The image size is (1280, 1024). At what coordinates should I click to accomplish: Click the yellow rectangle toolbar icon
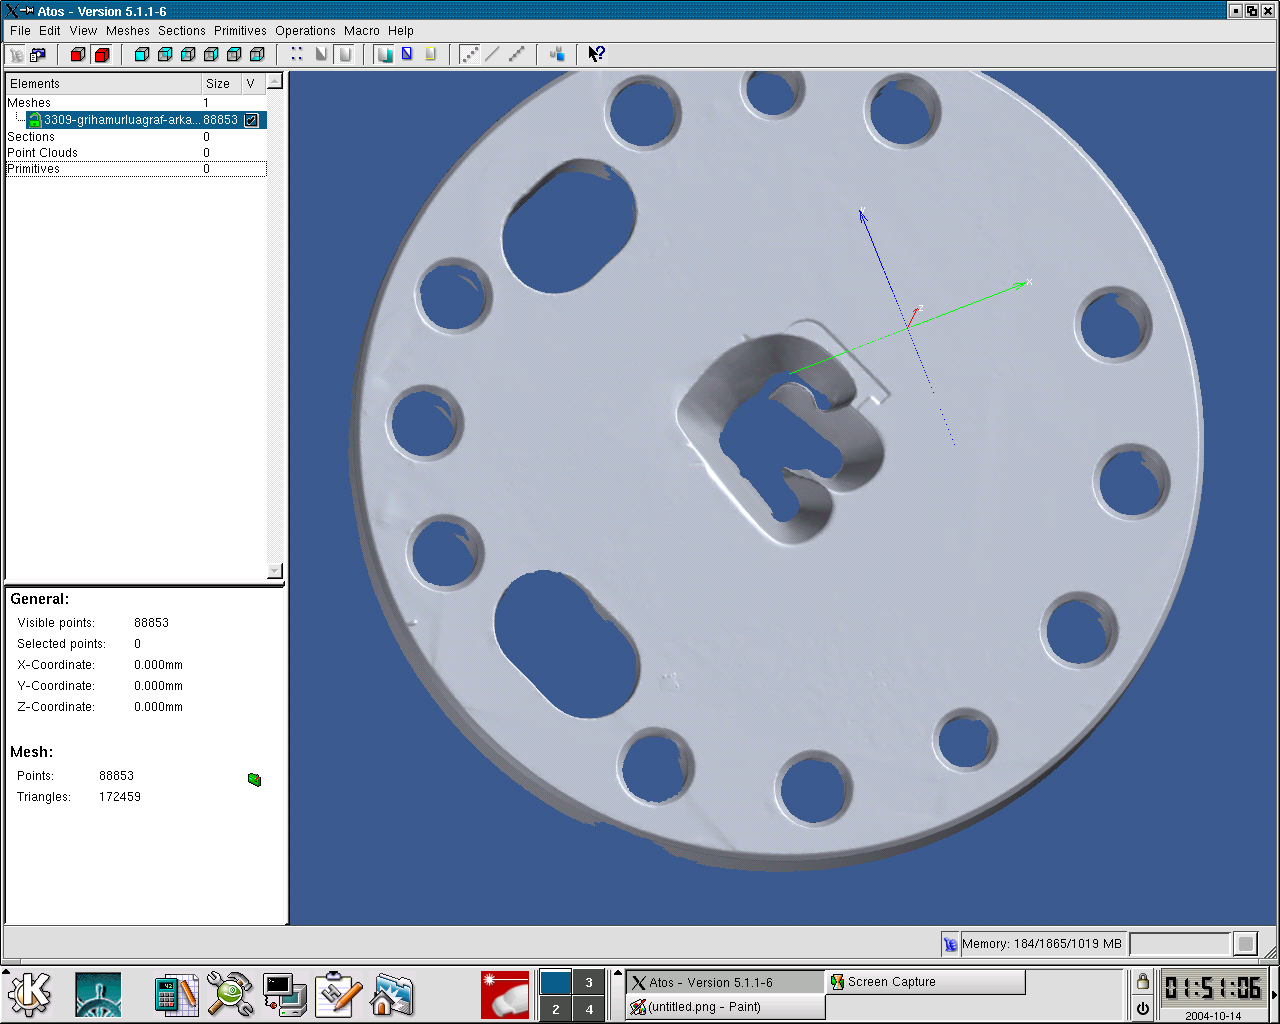click(431, 54)
